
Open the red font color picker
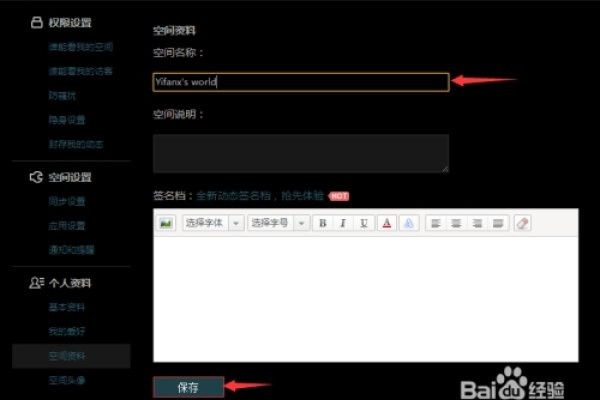(x=387, y=223)
